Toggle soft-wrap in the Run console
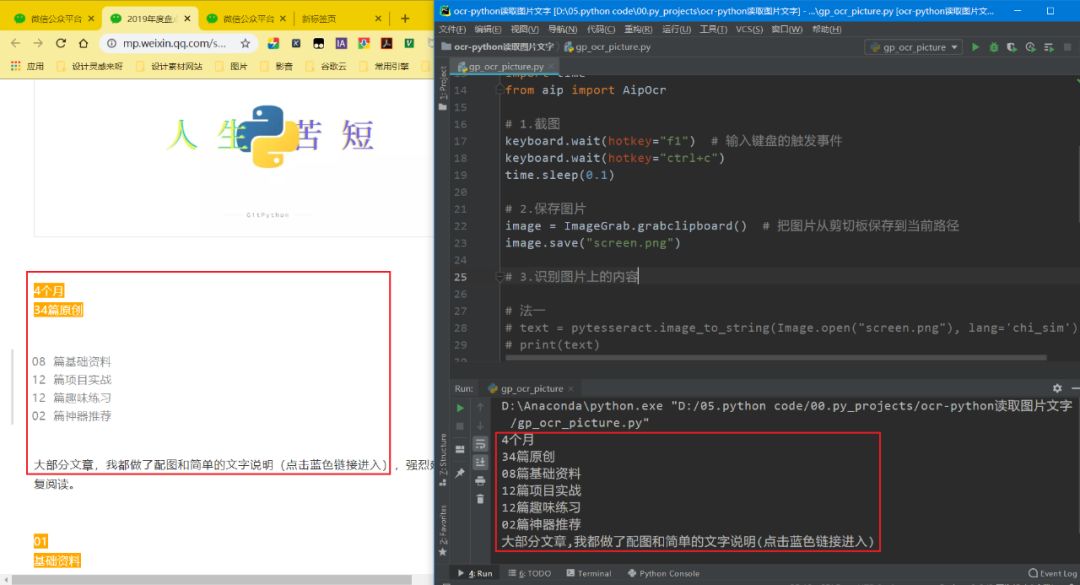The width and height of the screenshot is (1080, 585). [x=480, y=444]
